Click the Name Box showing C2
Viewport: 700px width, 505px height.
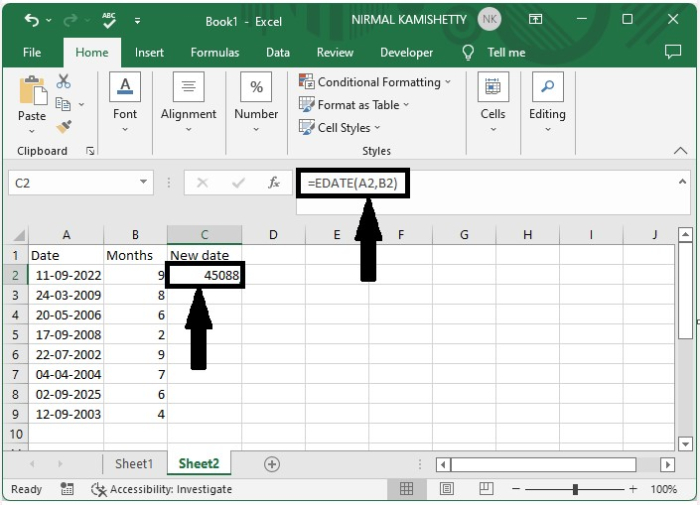[74, 183]
